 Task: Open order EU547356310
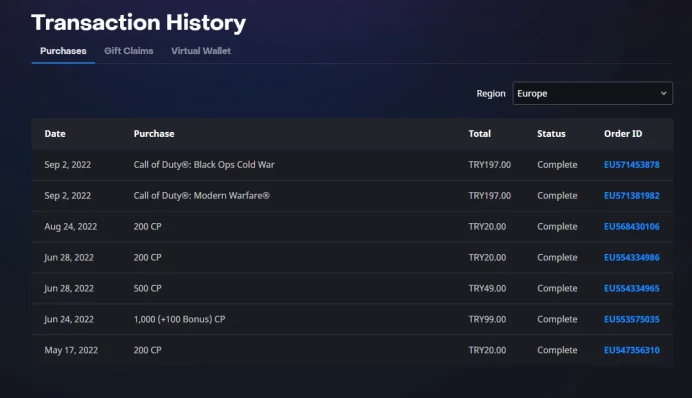632,350
